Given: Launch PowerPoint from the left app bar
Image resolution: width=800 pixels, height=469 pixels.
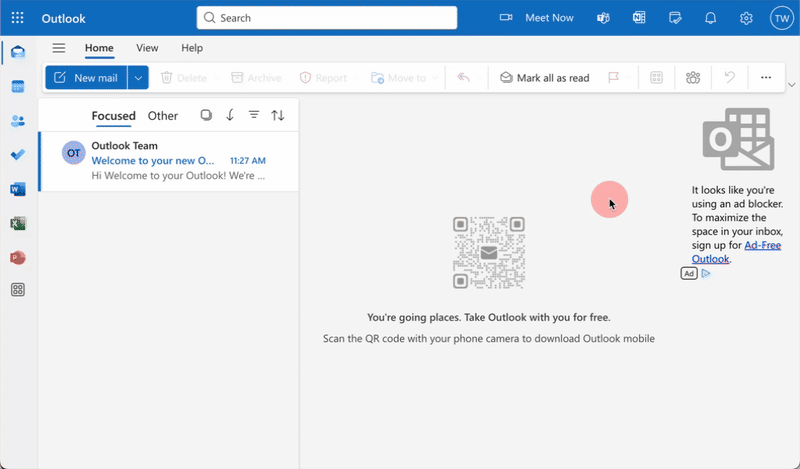Looking at the screenshot, I should (x=18, y=257).
